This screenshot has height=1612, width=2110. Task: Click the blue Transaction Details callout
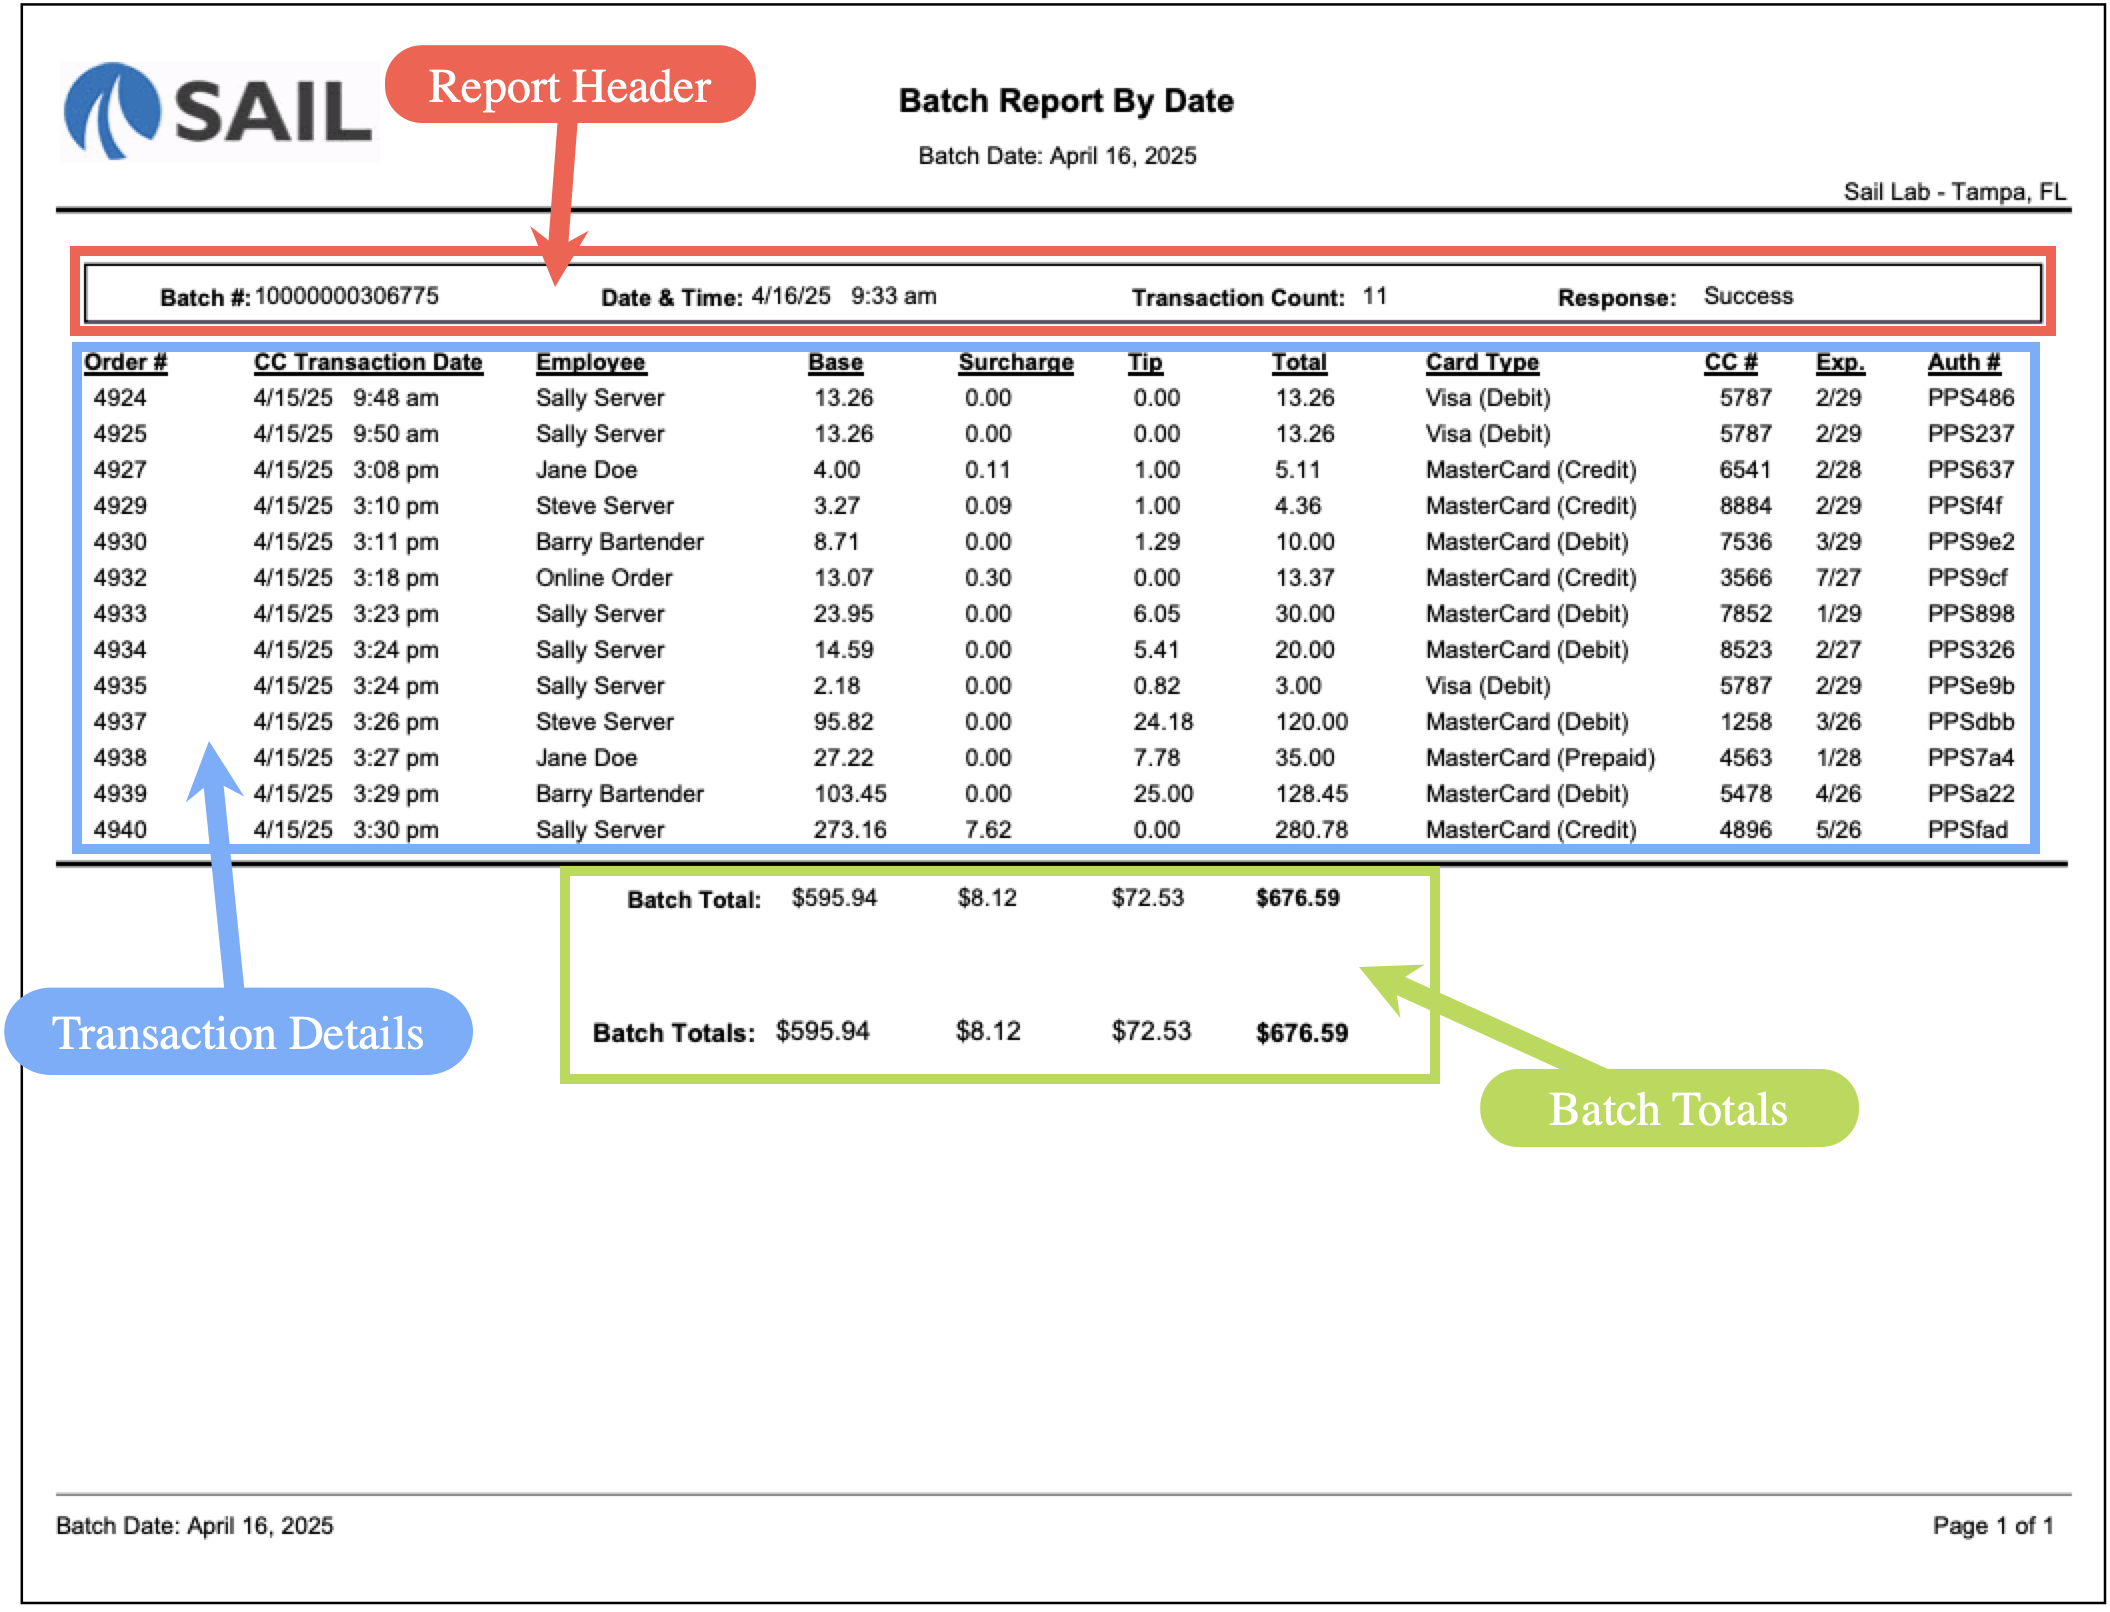tap(238, 1033)
